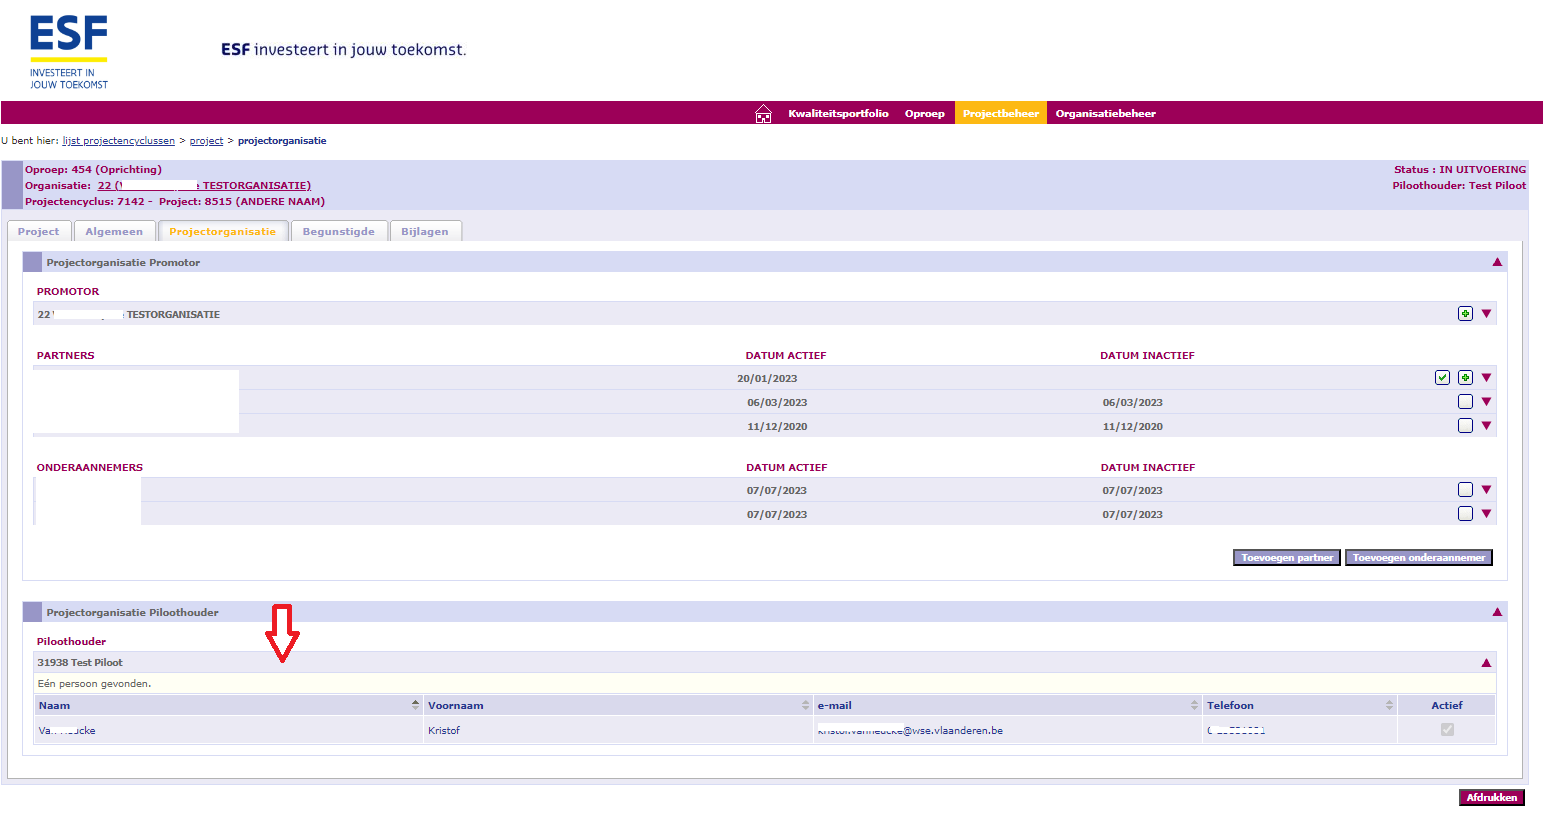The width and height of the screenshot is (1543, 820).
Task: Switch to Project tab
Action: [39, 232]
